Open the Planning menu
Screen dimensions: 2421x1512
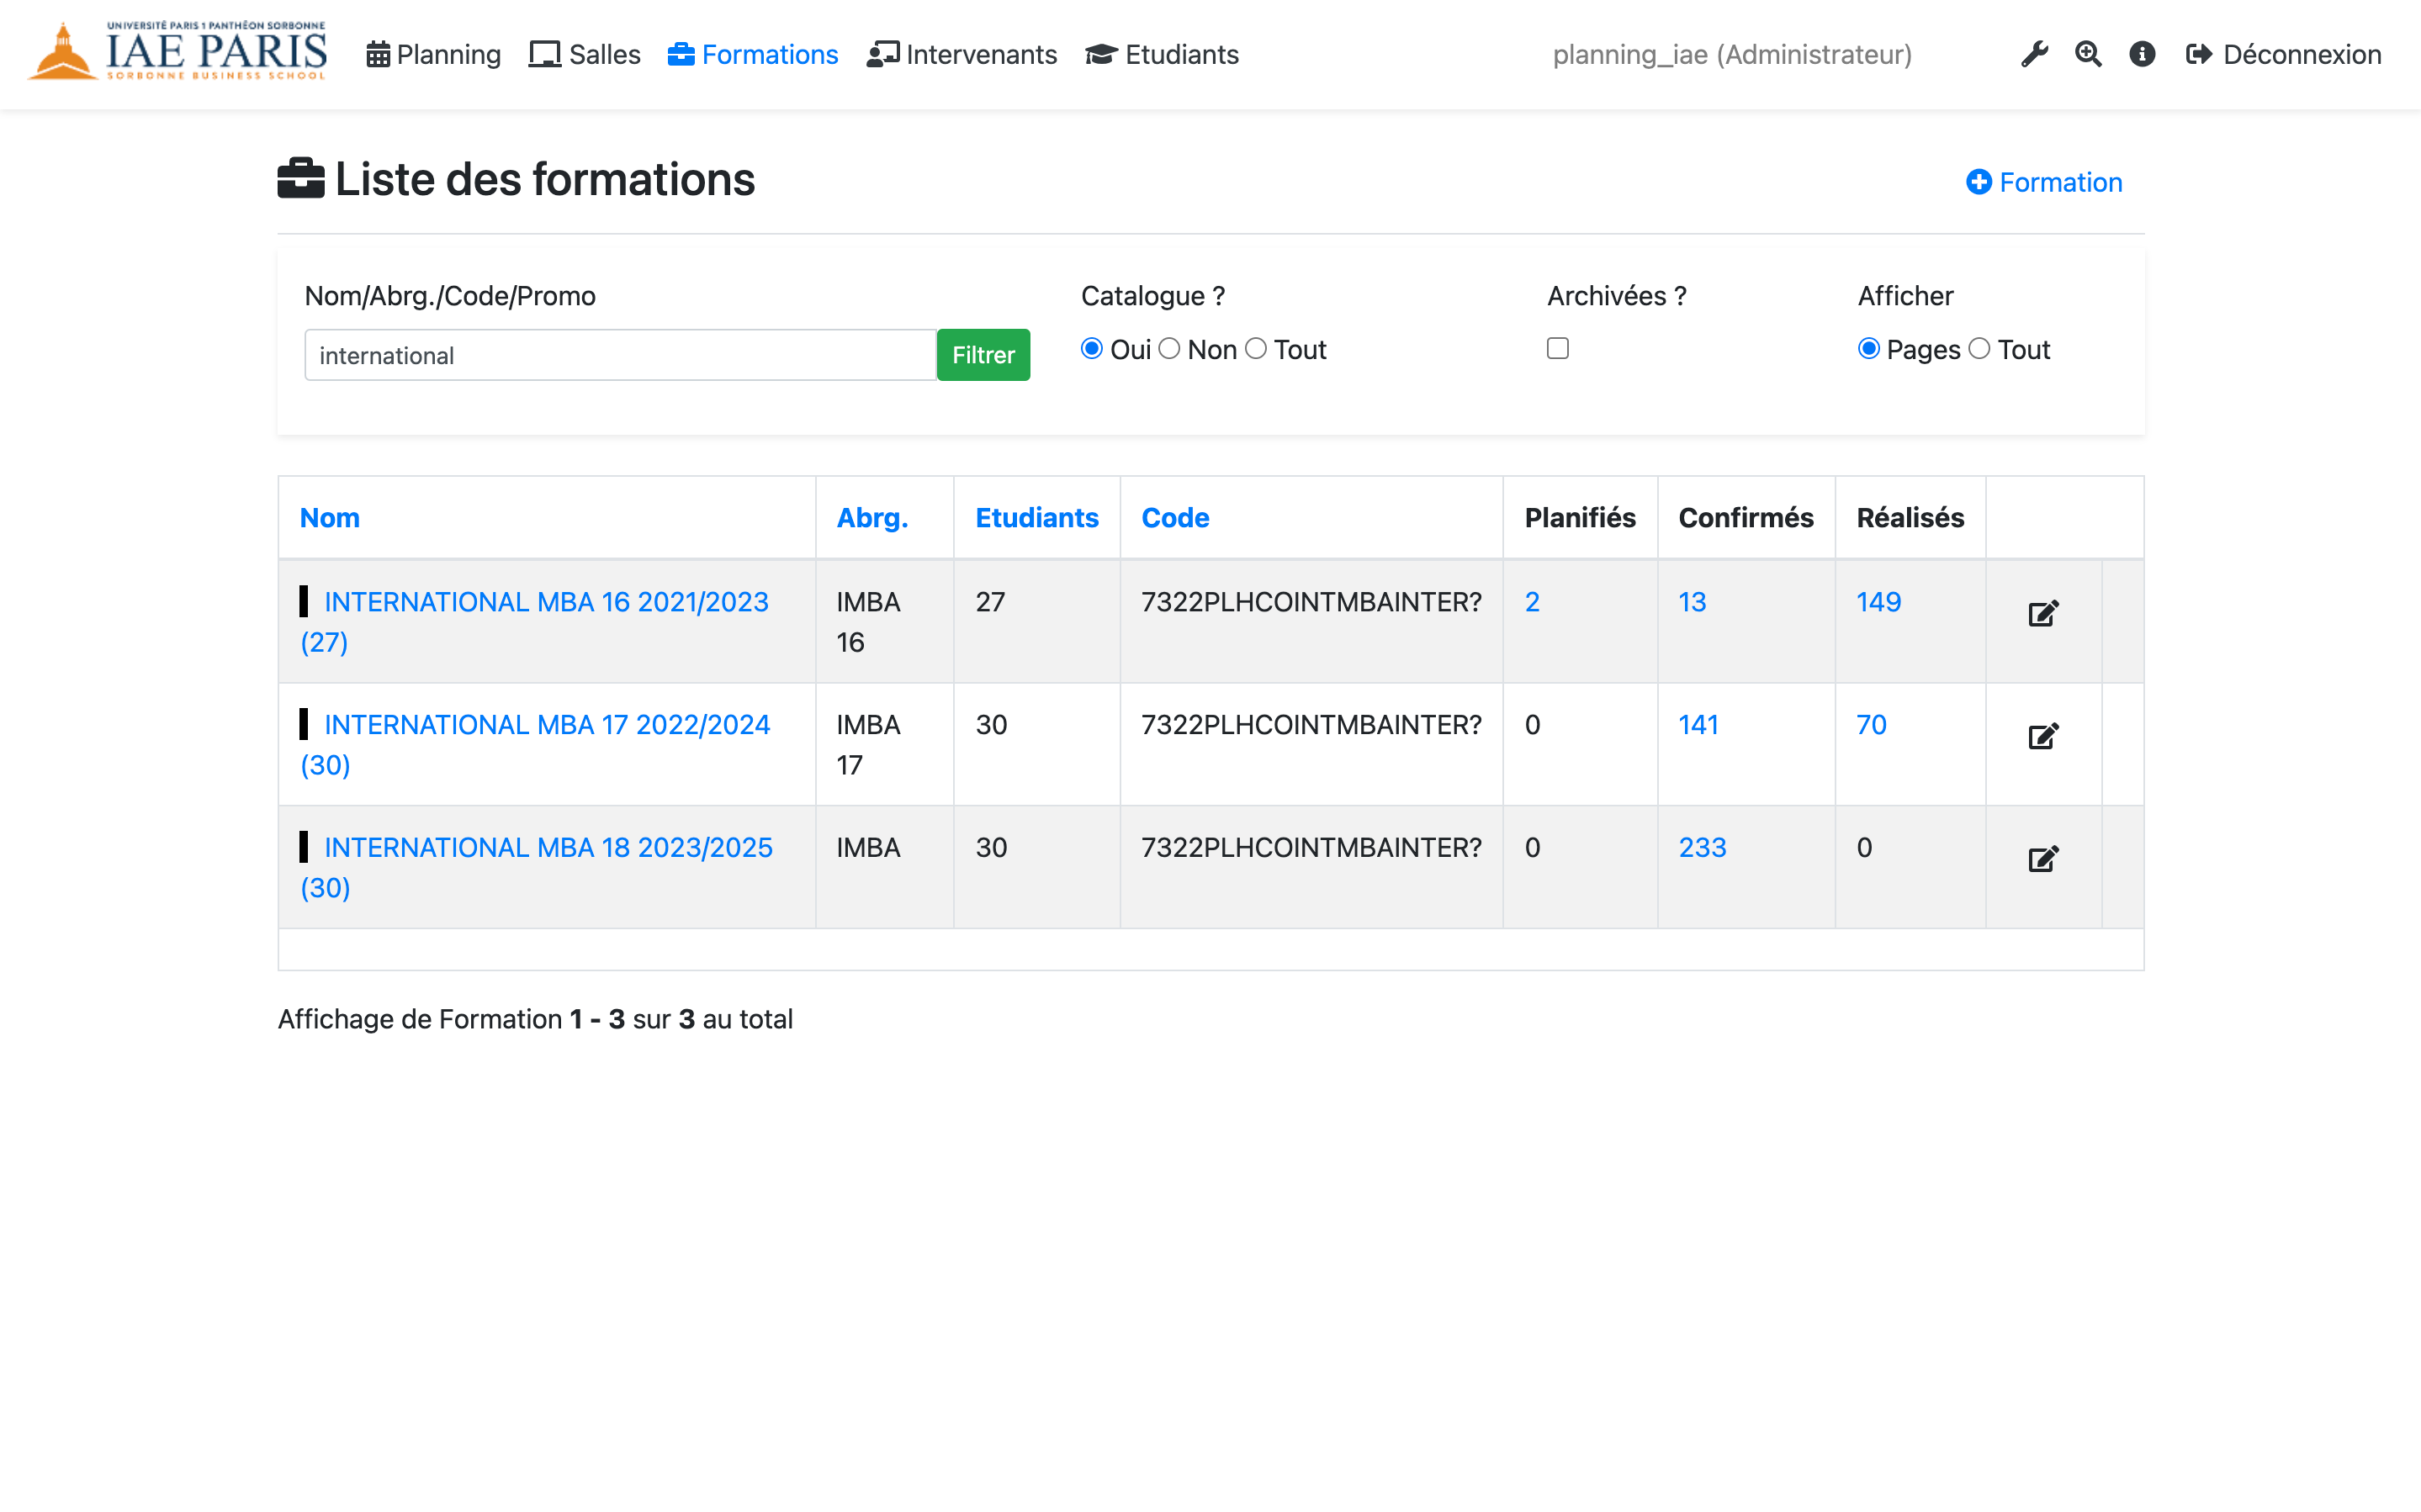(433, 54)
